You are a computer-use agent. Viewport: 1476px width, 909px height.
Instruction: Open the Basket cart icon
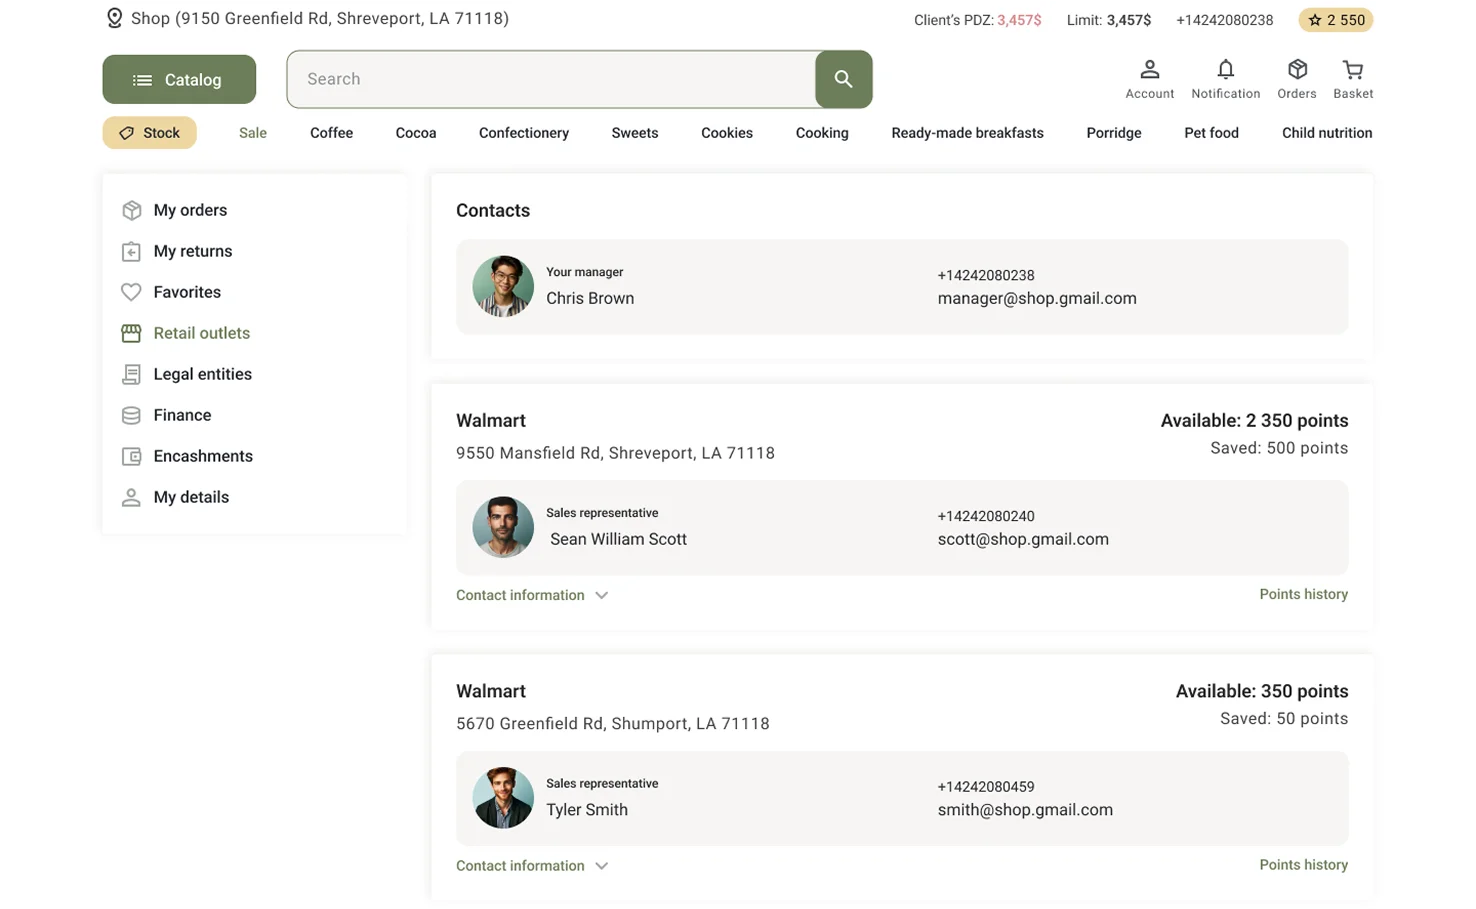1353,70
